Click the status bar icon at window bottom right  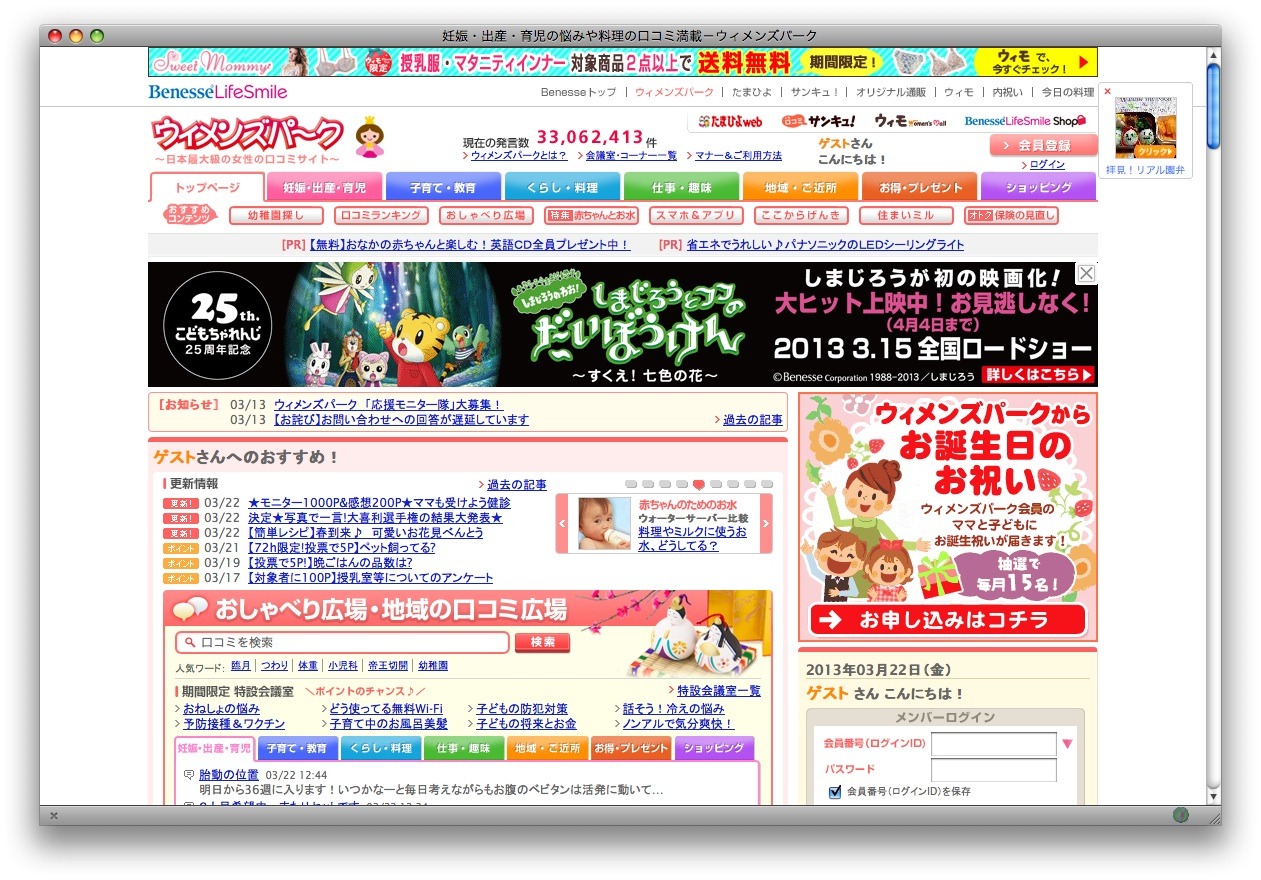click(x=1181, y=815)
